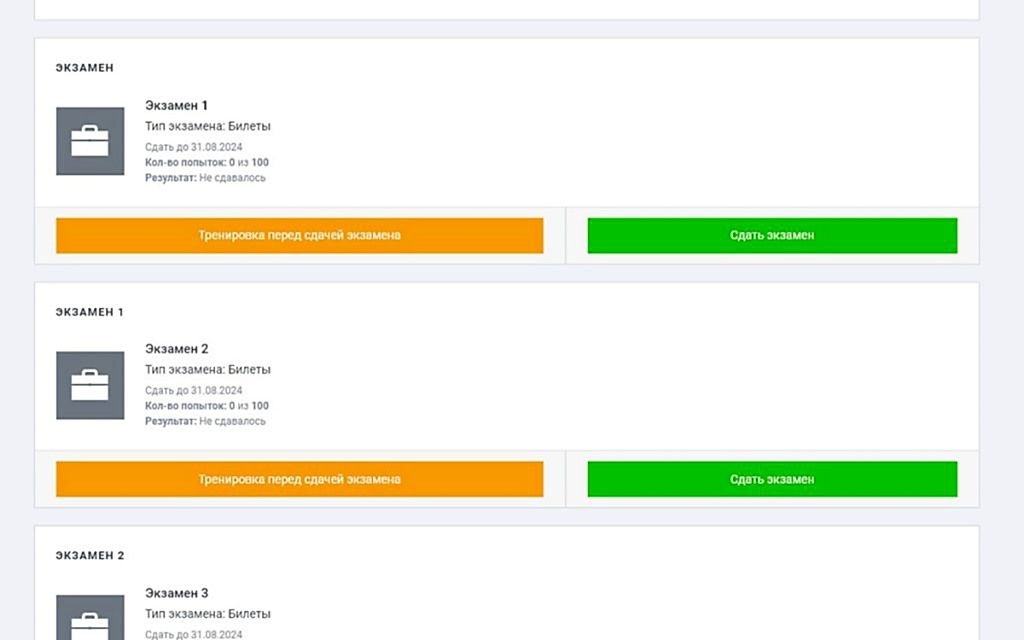Open Тренировка перед сдачей экзамена for Экзамен 2
Image resolution: width=1024 pixels, height=640 pixels.
(299, 479)
